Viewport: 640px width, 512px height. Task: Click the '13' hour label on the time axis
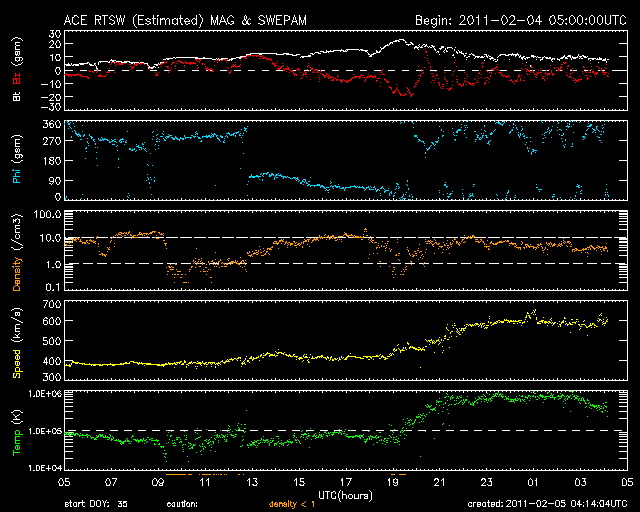point(252,482)
